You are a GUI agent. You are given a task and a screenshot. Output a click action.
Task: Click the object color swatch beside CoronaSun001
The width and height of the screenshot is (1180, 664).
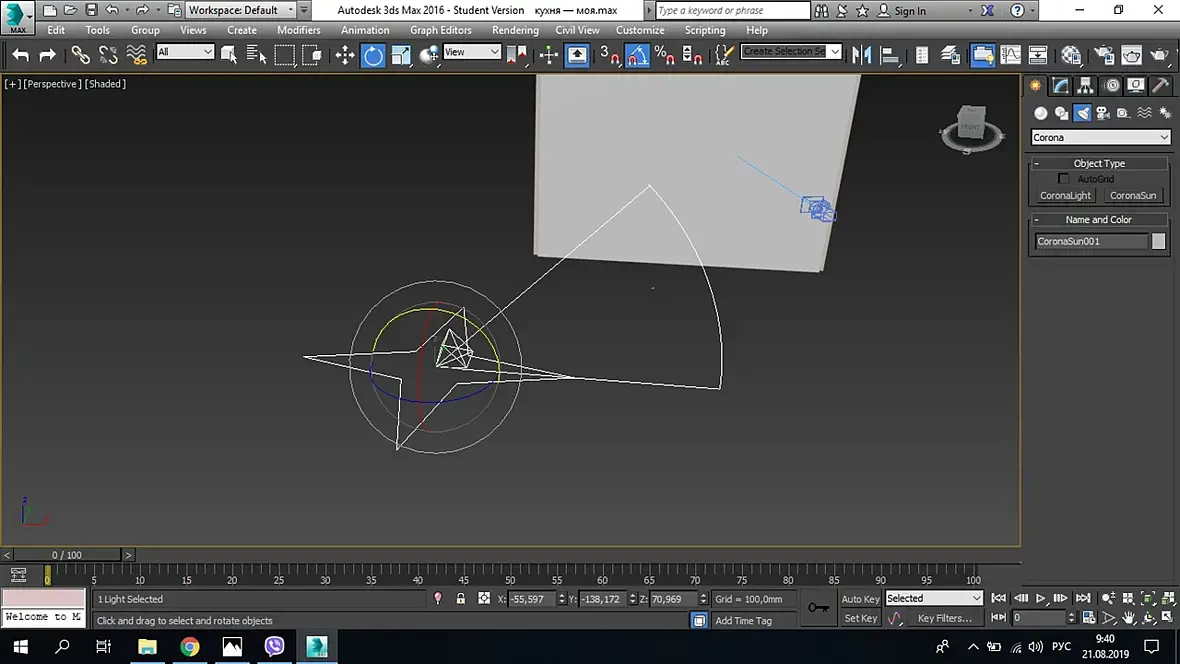[1158, 241]
